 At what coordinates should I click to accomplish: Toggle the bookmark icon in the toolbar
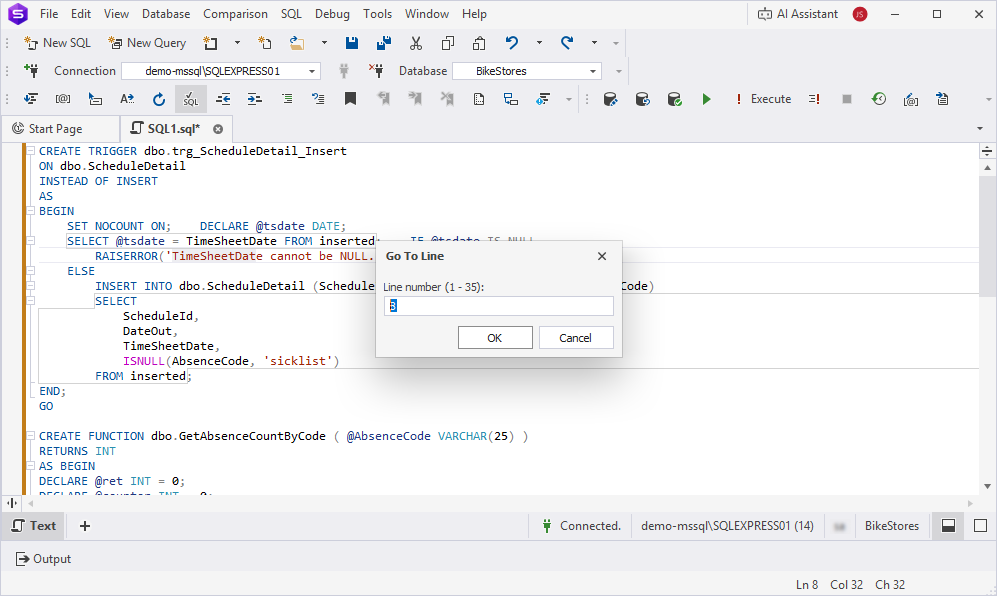[x=350, y=99]
